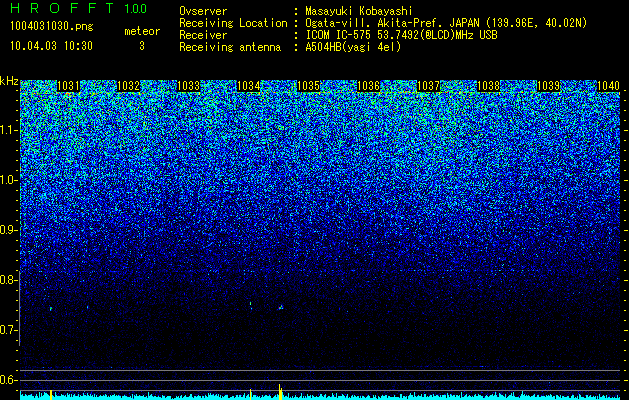Click the meteor count value 3
The height and width of the screenshot is (400, 629).
(x=142, y=46)
